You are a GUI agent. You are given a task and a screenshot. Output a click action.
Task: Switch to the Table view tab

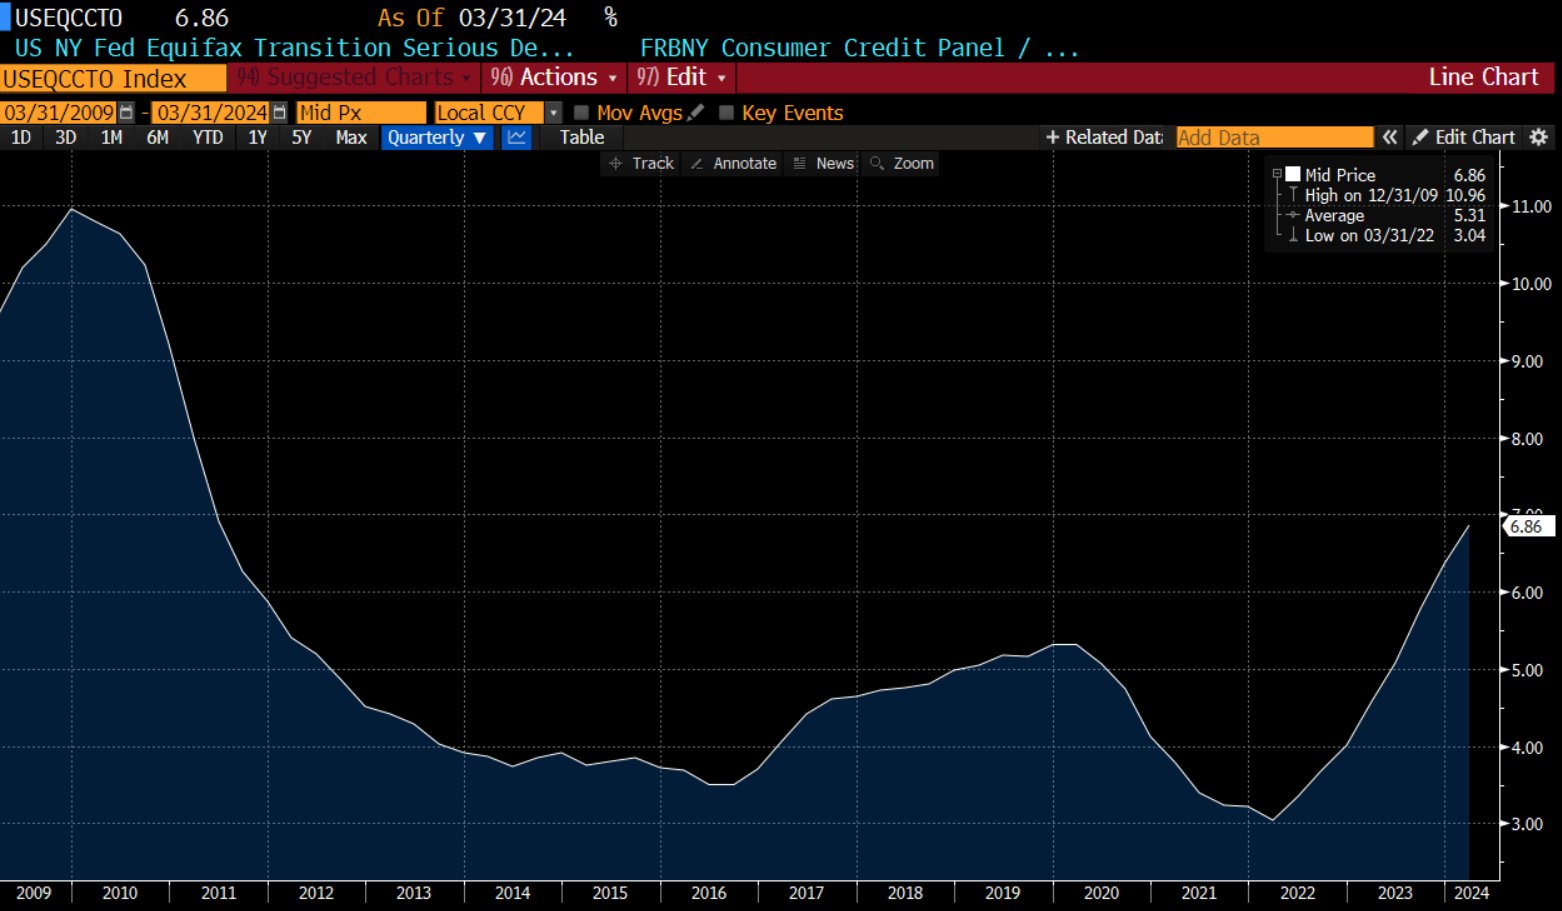point(581,138)
